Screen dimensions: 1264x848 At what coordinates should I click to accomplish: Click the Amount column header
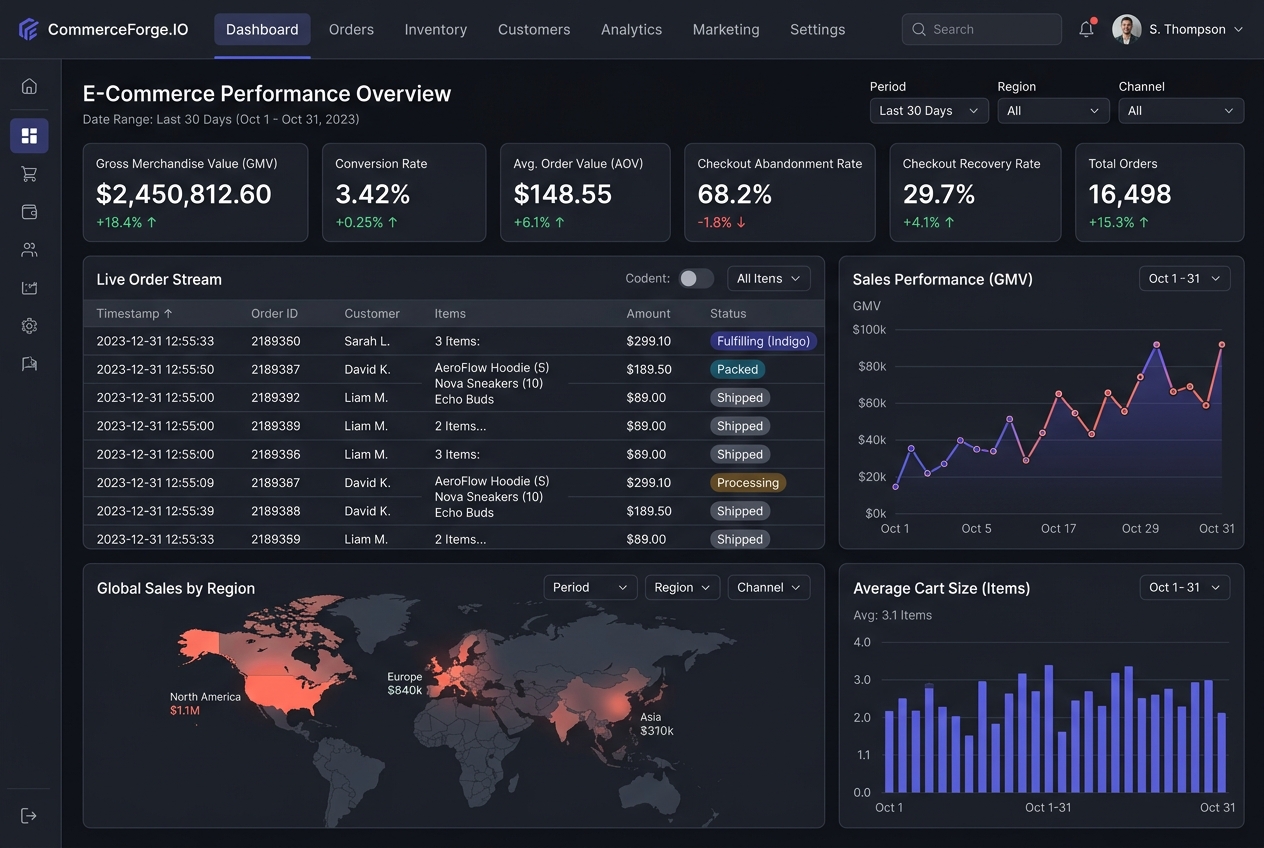(648, 313)
